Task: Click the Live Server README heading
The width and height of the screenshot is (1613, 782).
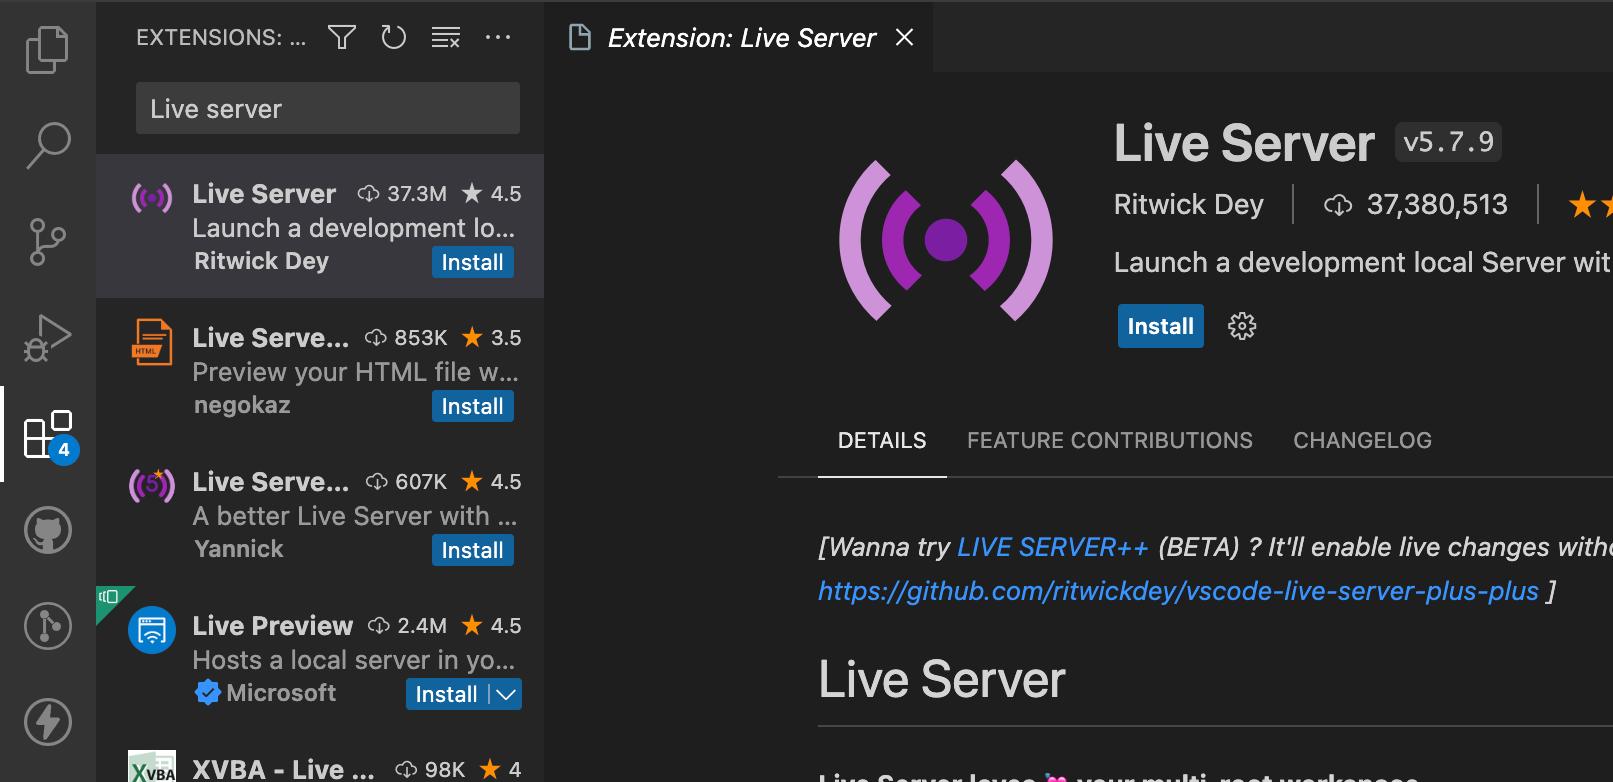Action: (942, 680)
